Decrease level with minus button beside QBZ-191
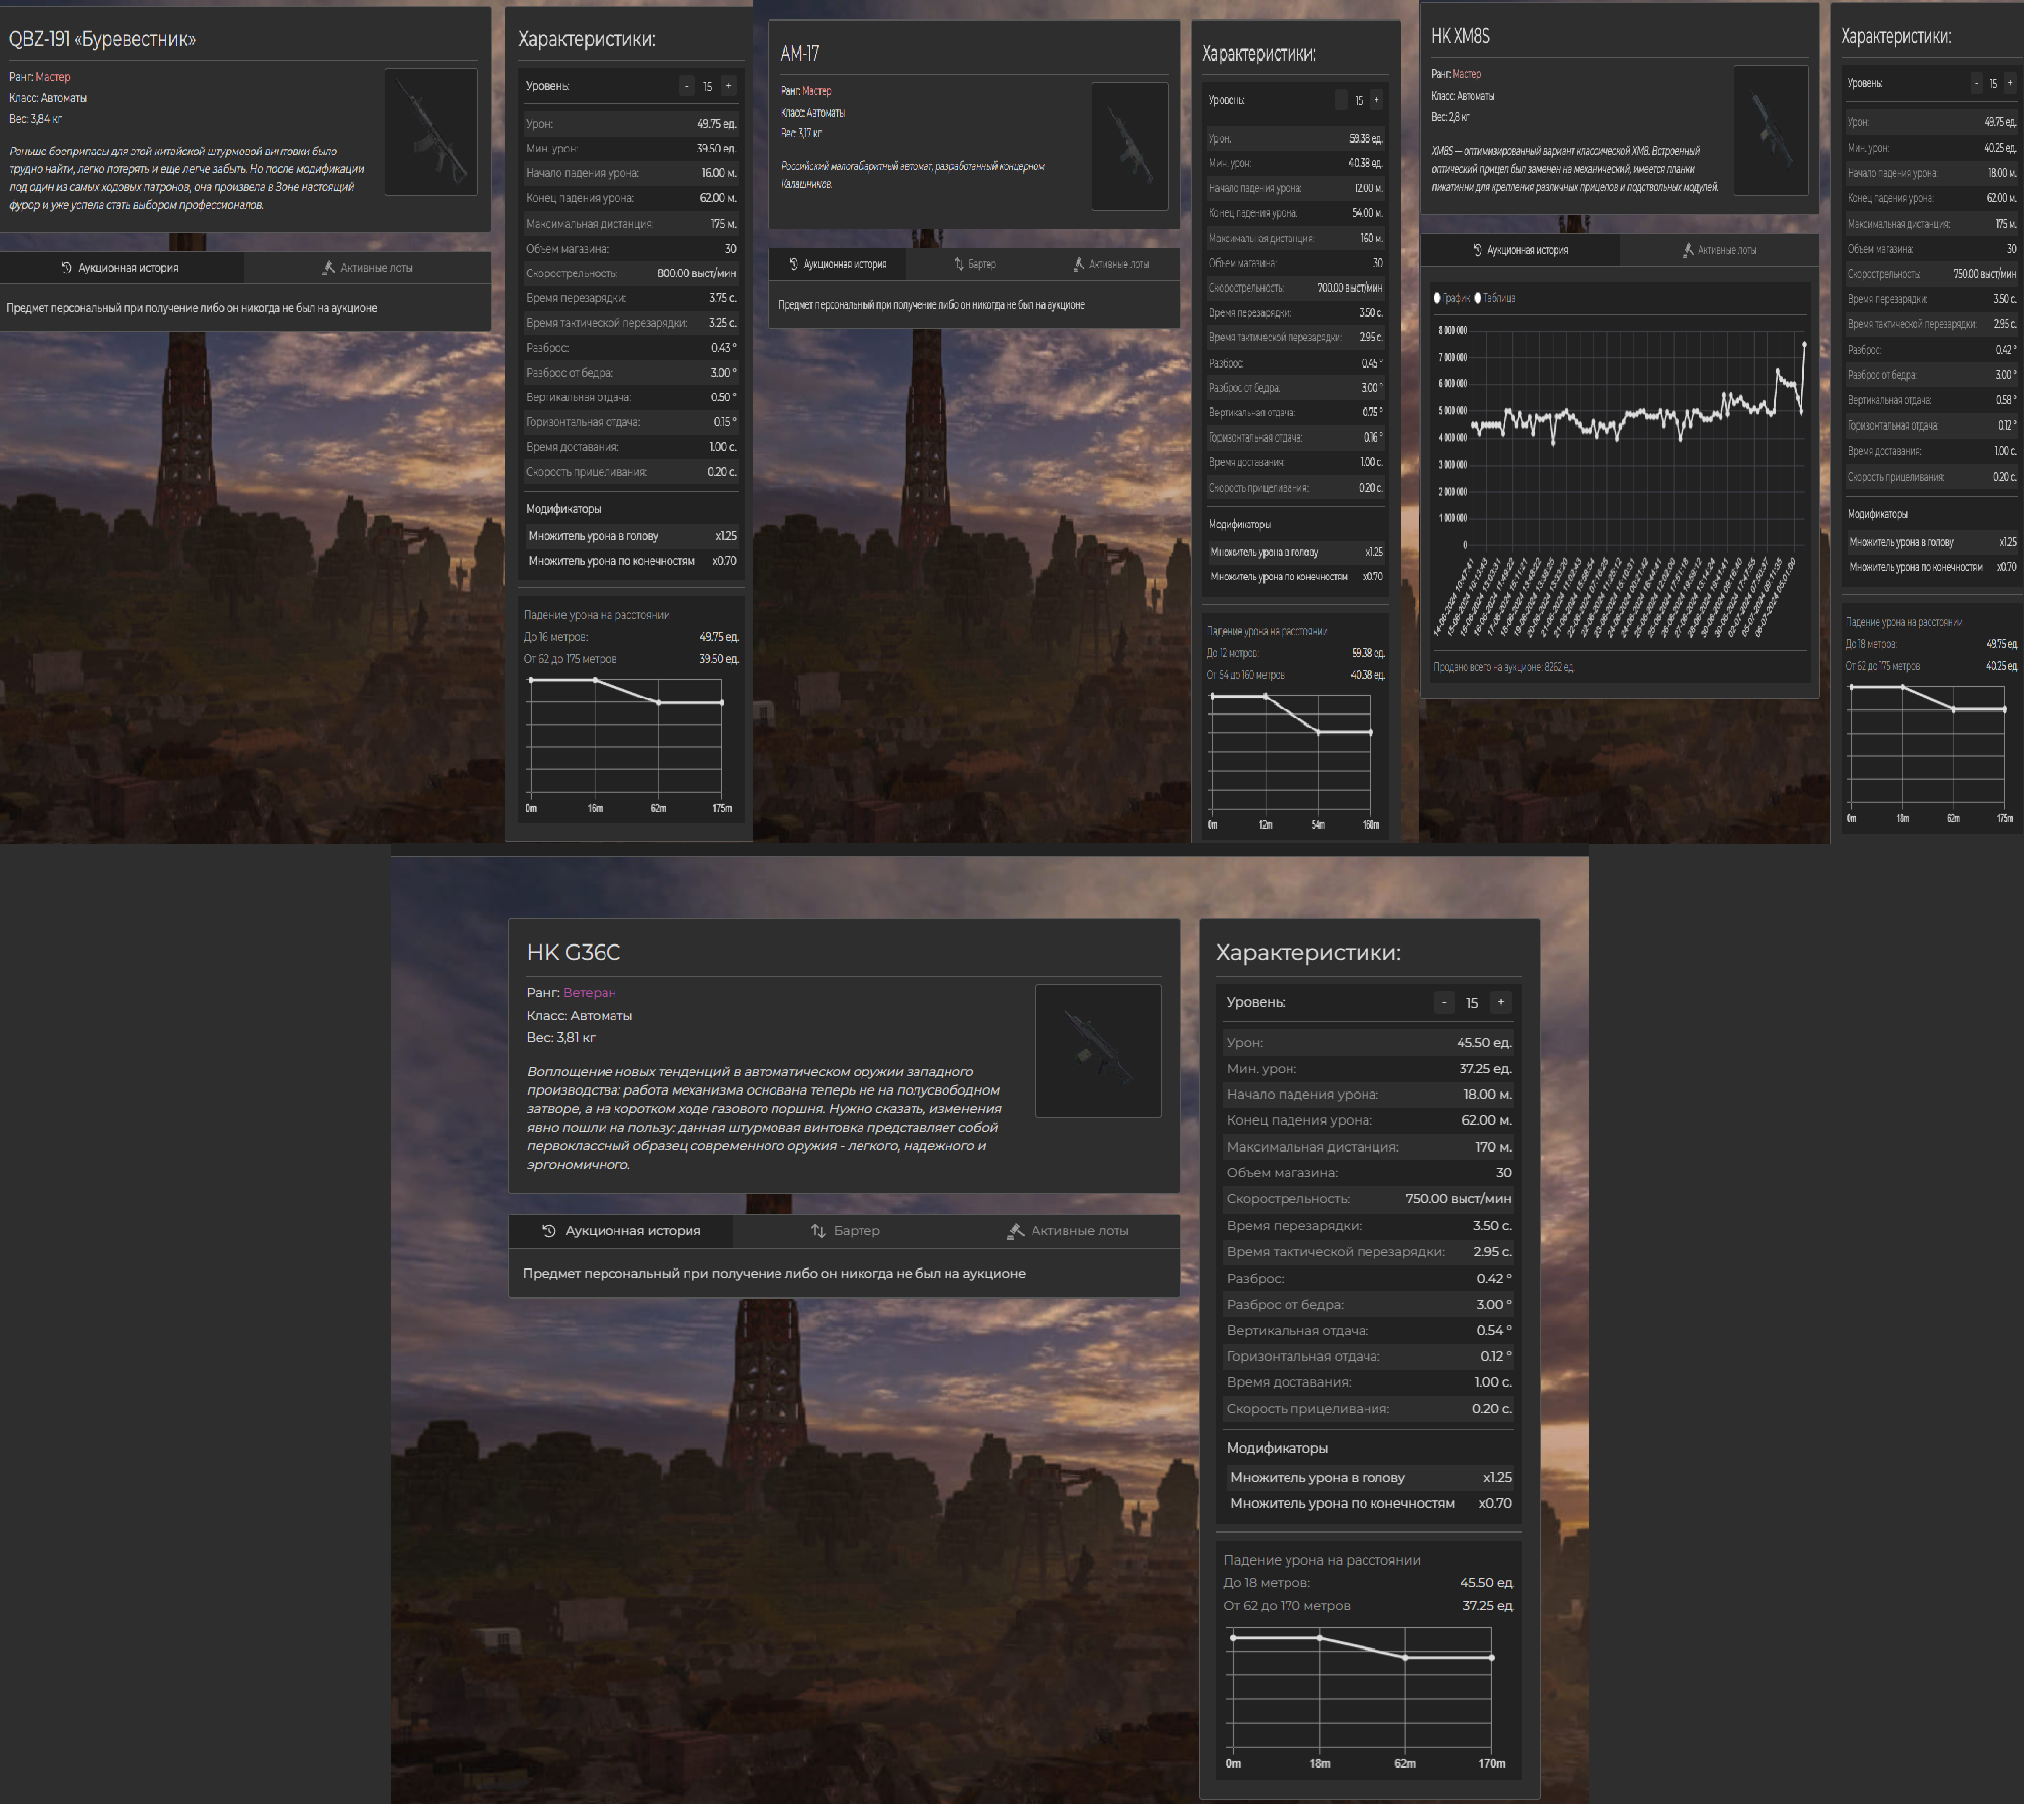The image size is (2024, 1804). click(x=687, y=86)
